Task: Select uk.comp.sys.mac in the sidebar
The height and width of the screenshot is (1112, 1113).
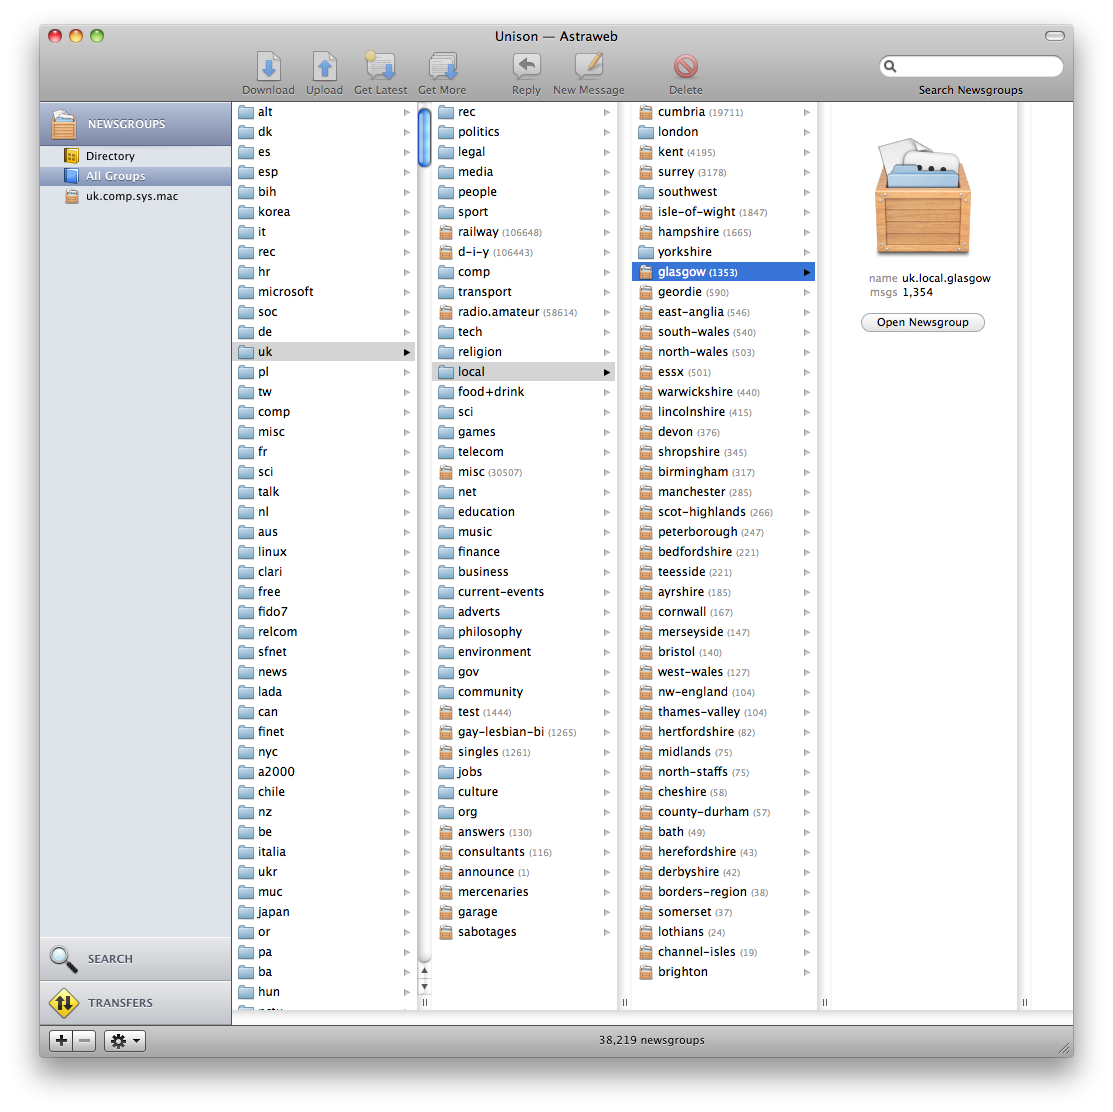Action: 131,196
